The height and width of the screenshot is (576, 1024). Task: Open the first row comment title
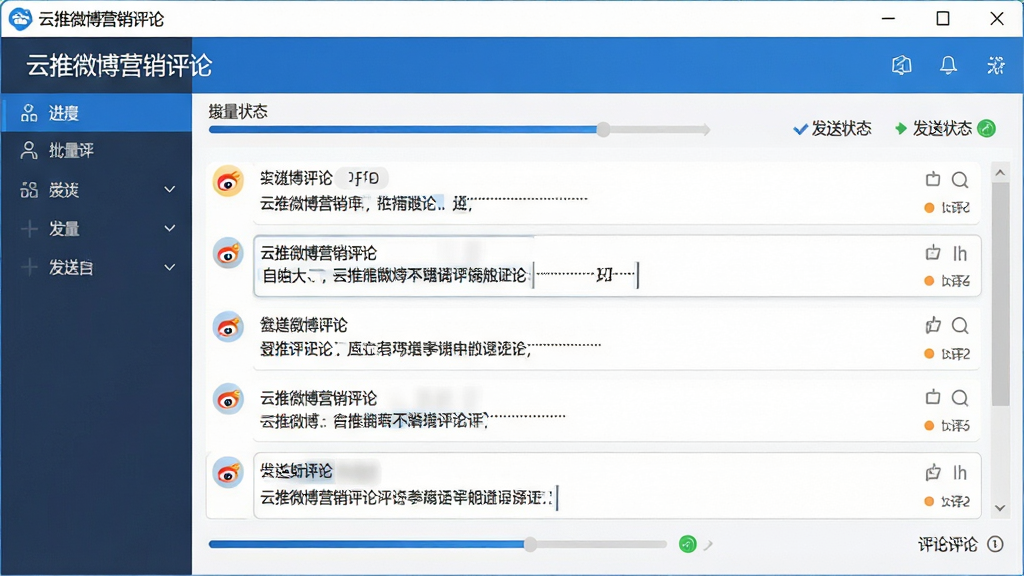[296, 178]
